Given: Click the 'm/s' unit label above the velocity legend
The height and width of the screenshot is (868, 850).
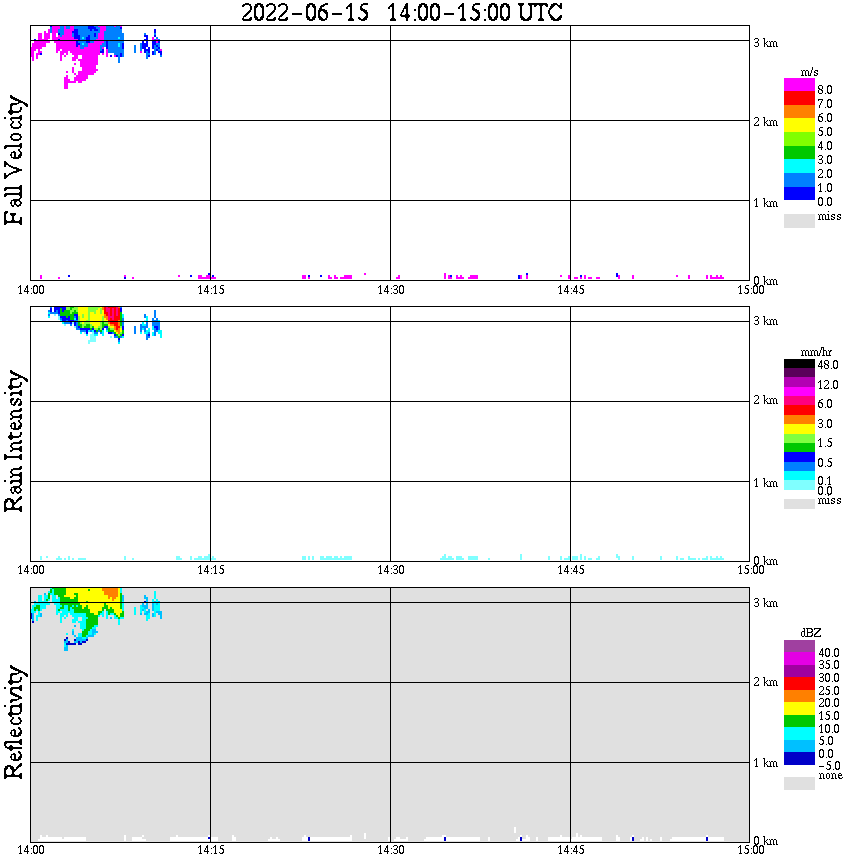Looking at the screenshot, I should (809, 73).
